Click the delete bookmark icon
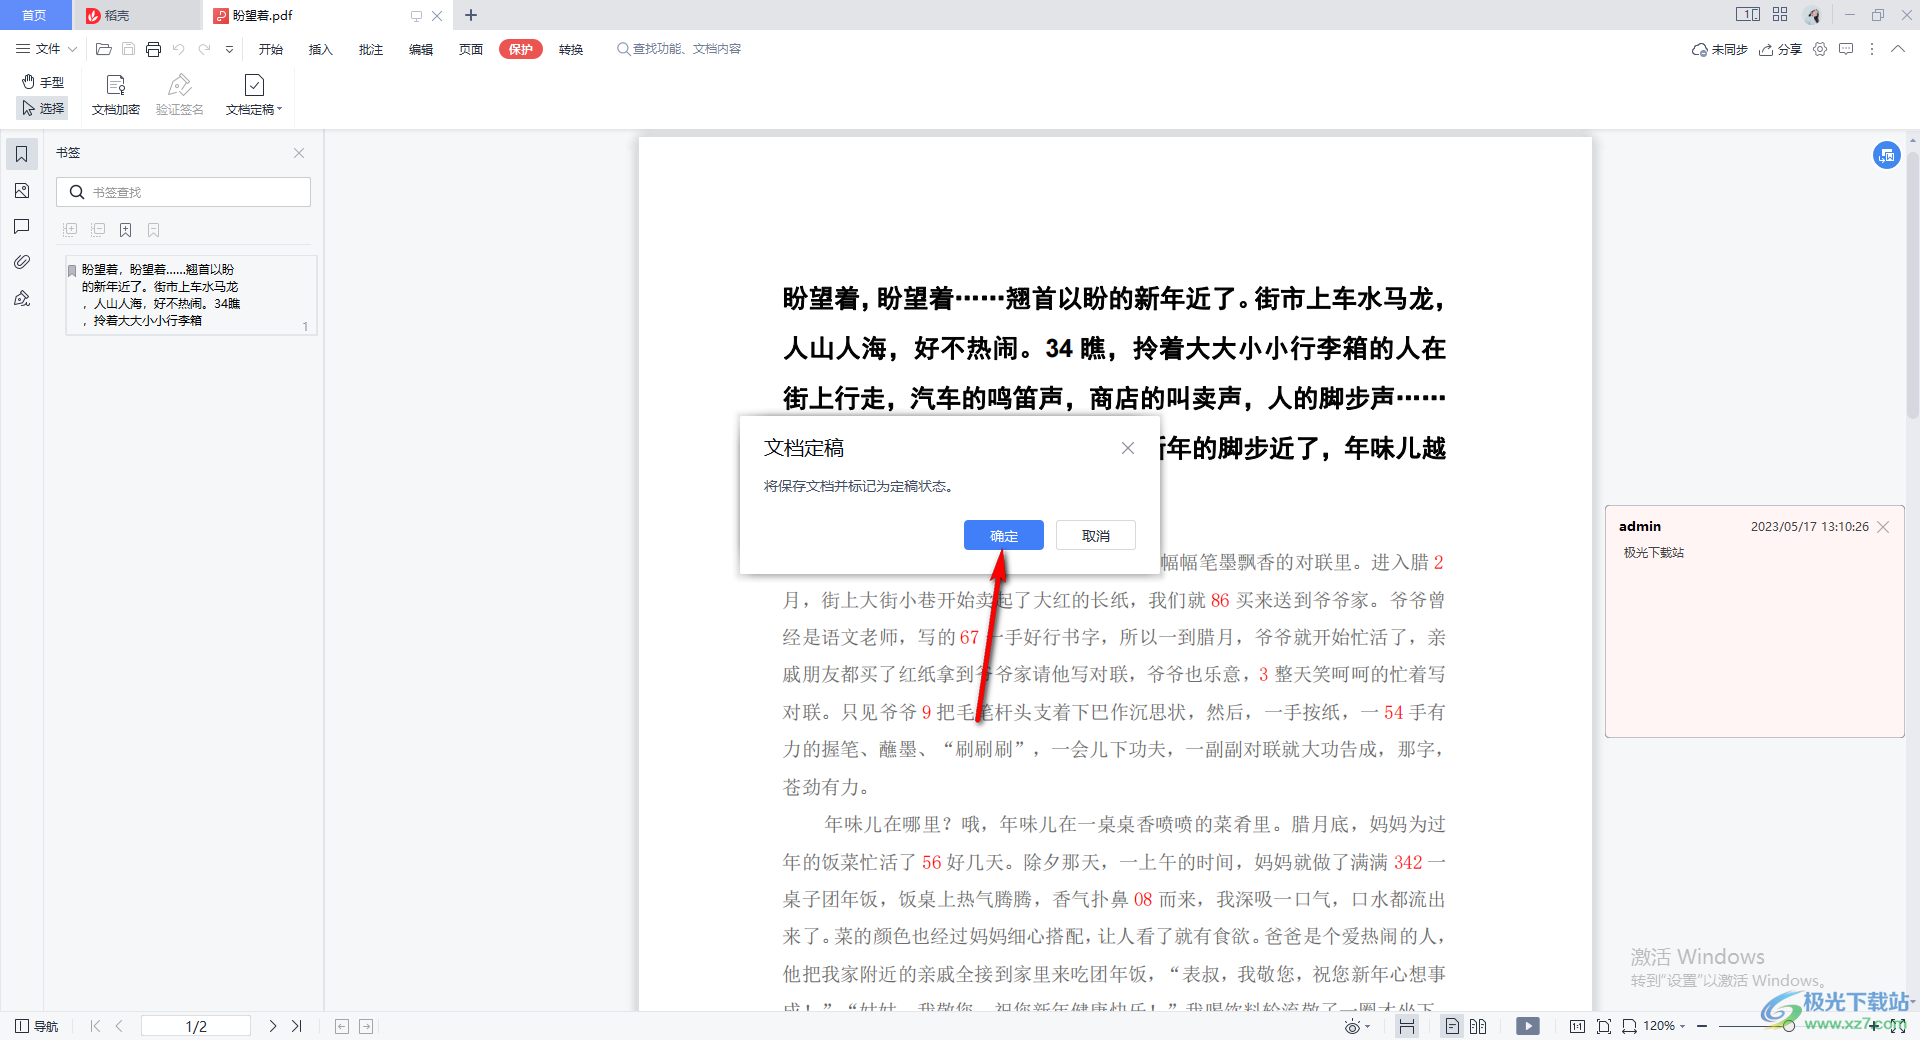 (154, 230)
